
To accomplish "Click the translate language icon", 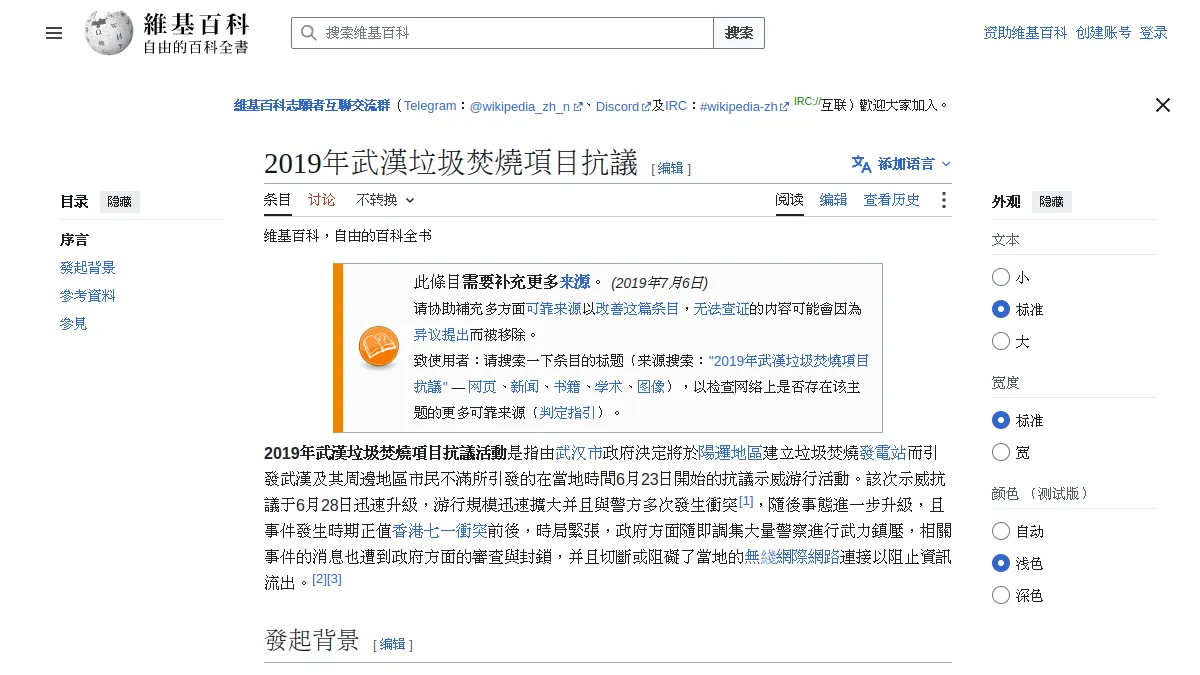I will tap(861, 164).
